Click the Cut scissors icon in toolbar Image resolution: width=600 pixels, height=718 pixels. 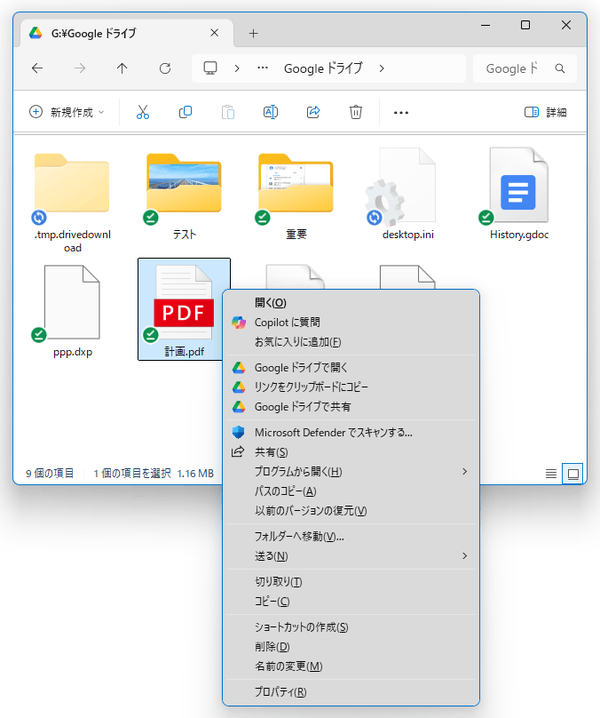coord(142,112)
